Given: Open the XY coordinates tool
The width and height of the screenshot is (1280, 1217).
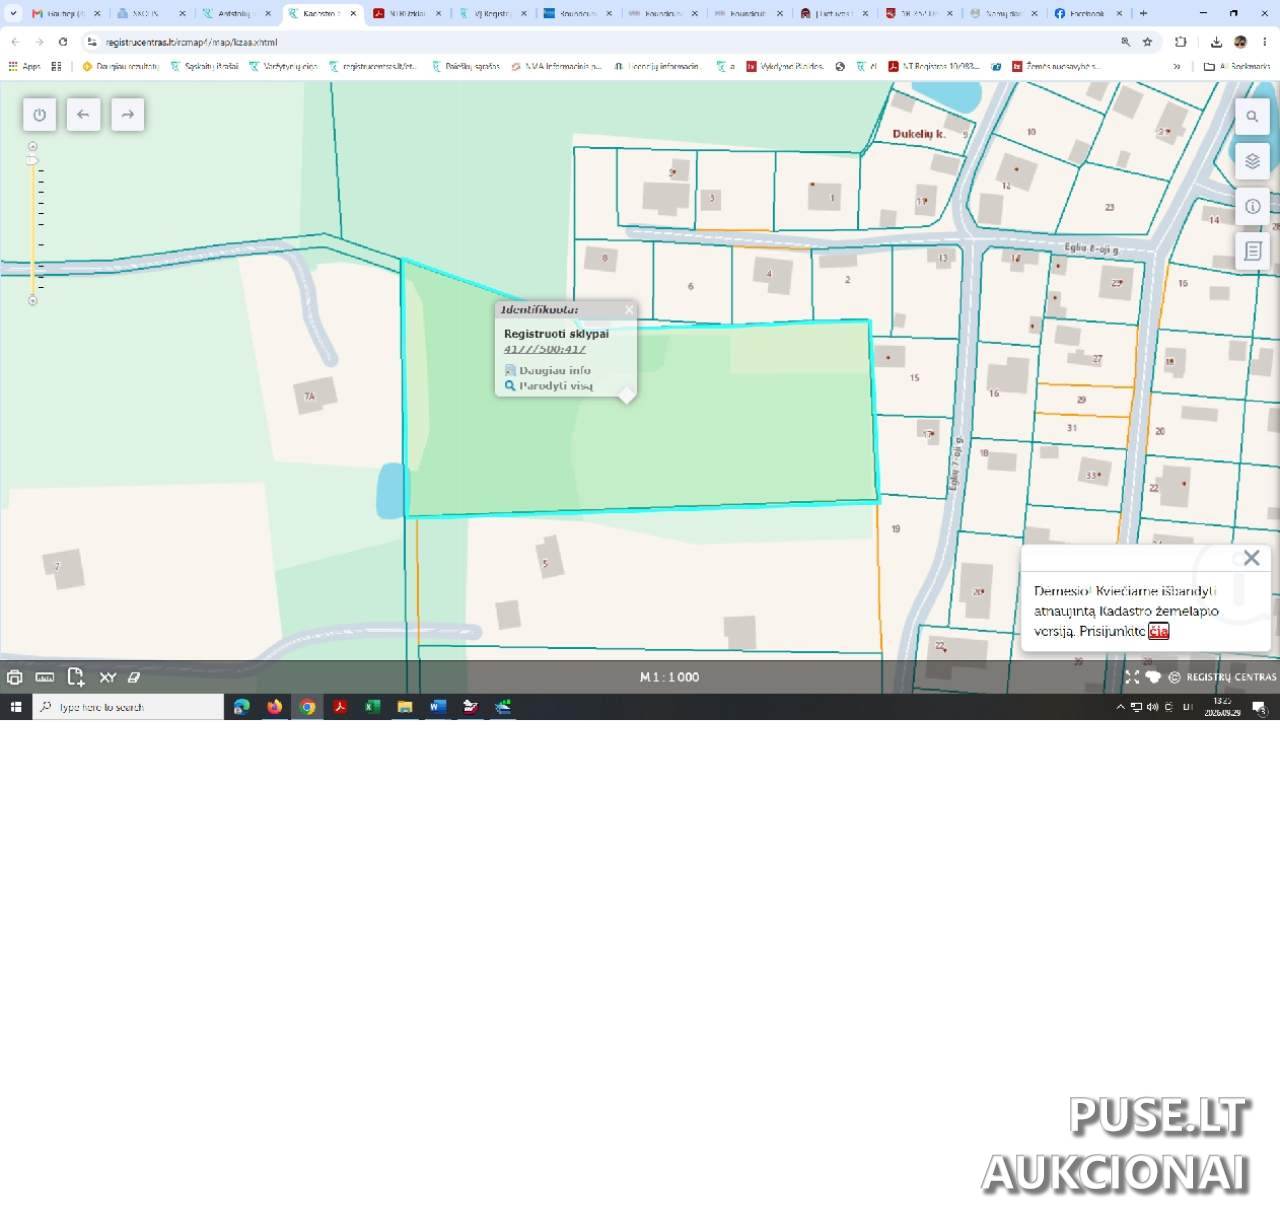Looking at the screenshot, I should click(108, 677).
